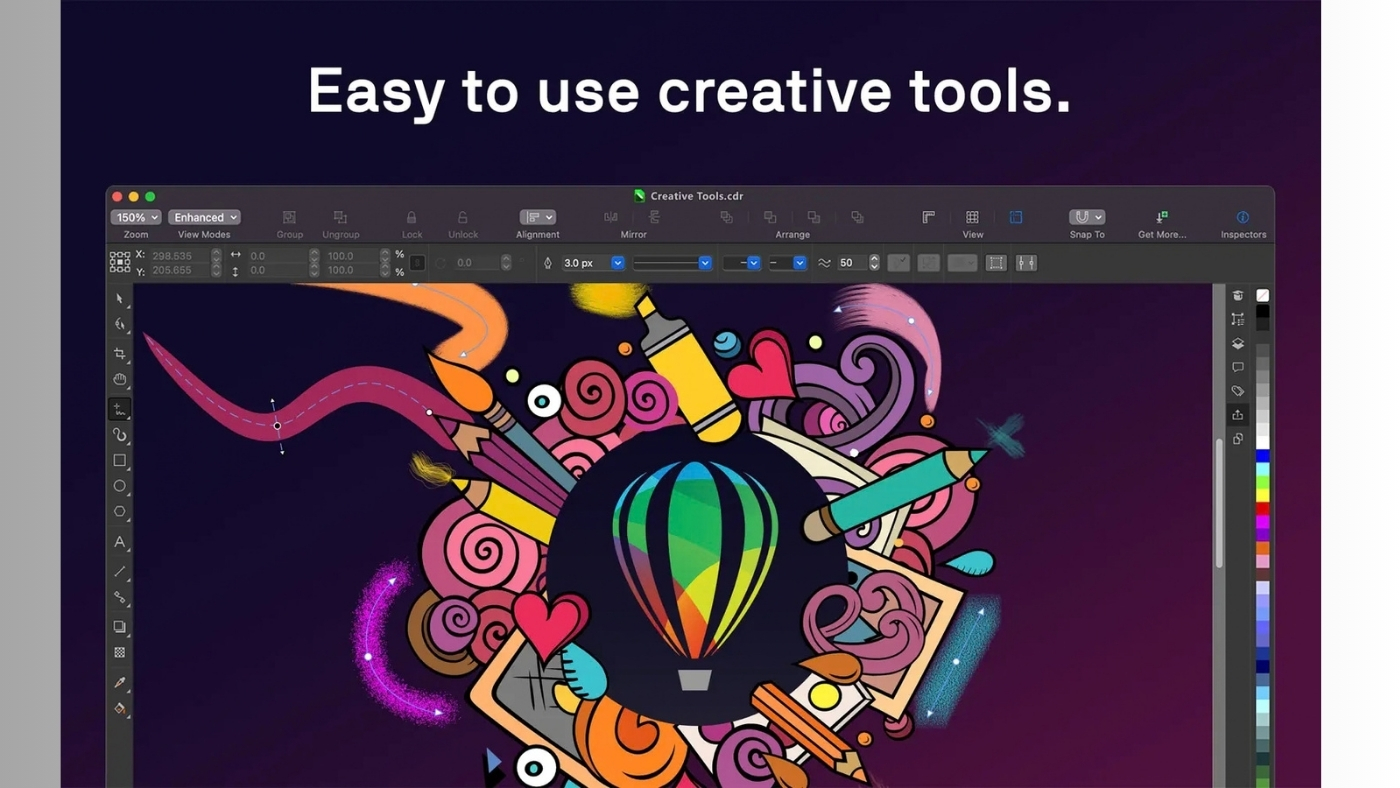
Task: Adjust the freehand smoothing 50 stepper
Action: pyautogui.click(x=874, y=263)
